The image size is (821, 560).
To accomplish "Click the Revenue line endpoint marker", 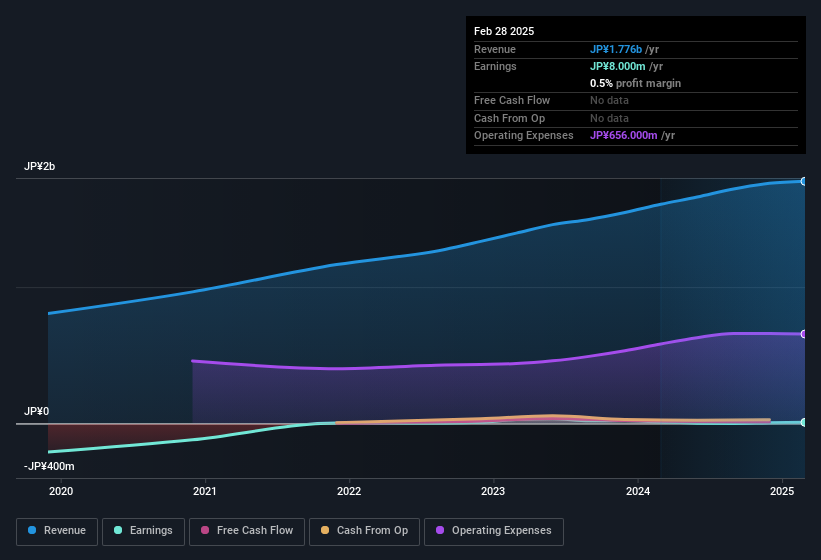I will pyautogui.click(x=804, y=182).
